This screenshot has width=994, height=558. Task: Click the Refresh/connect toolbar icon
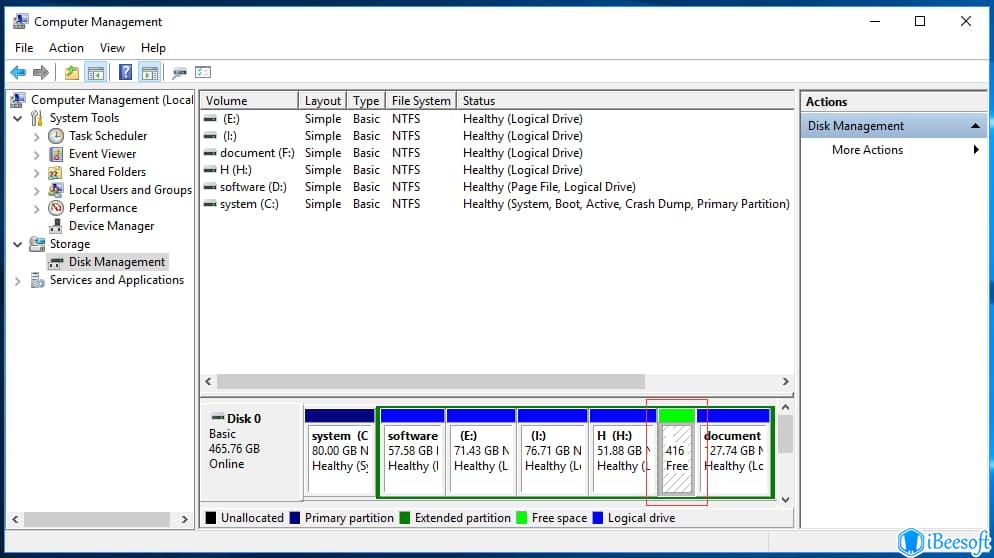[179, 72]
